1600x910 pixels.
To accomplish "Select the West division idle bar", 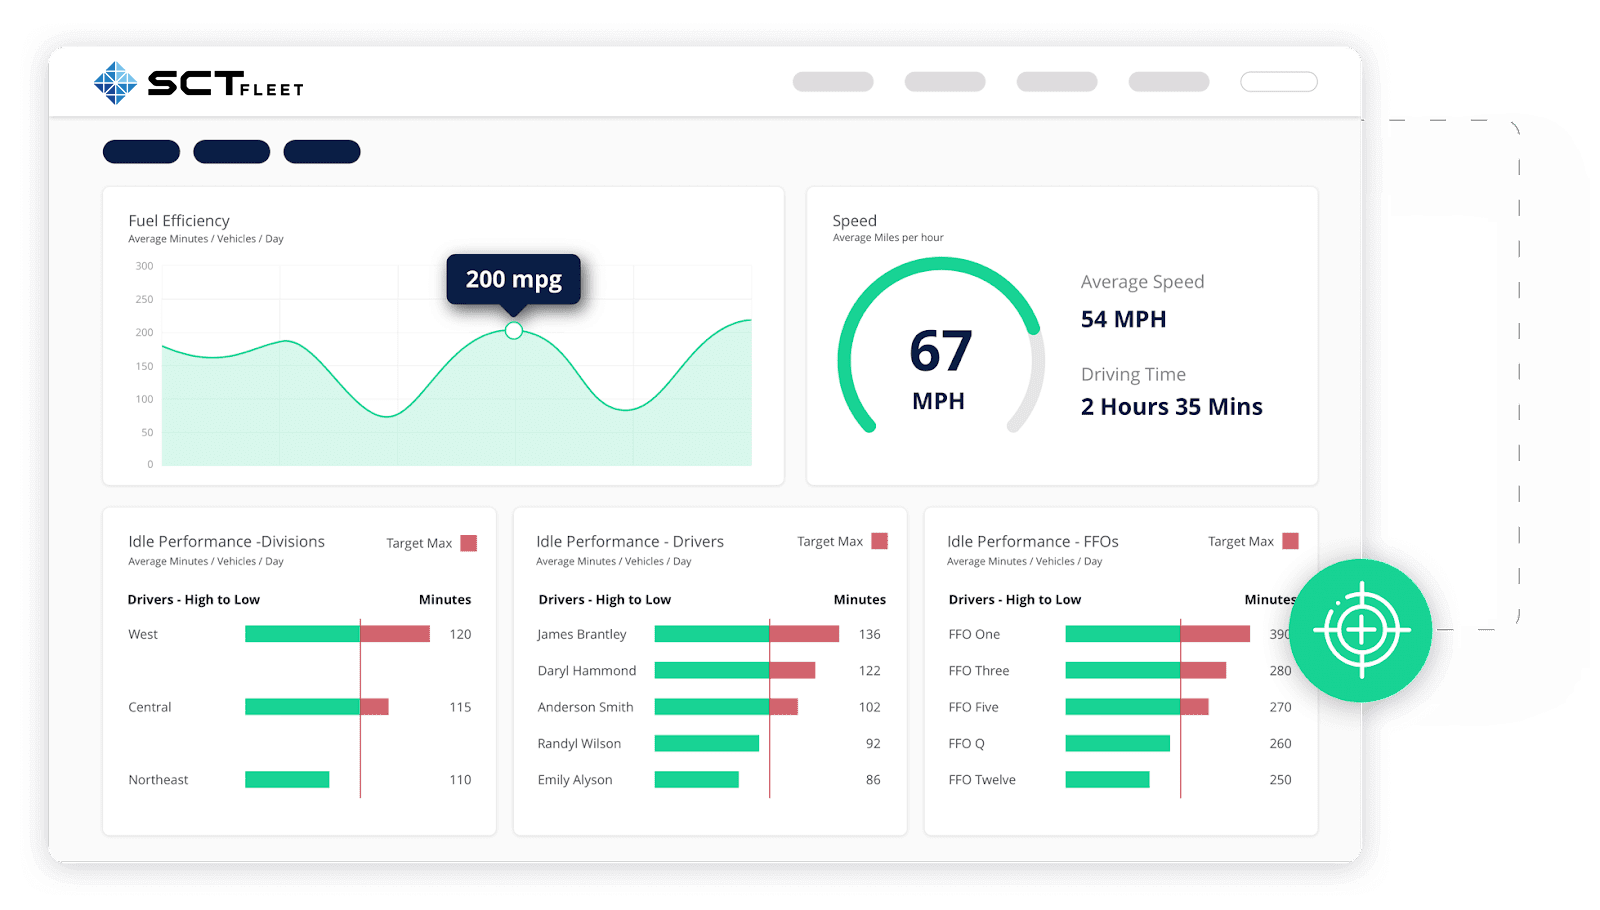I will pos(337,634).
